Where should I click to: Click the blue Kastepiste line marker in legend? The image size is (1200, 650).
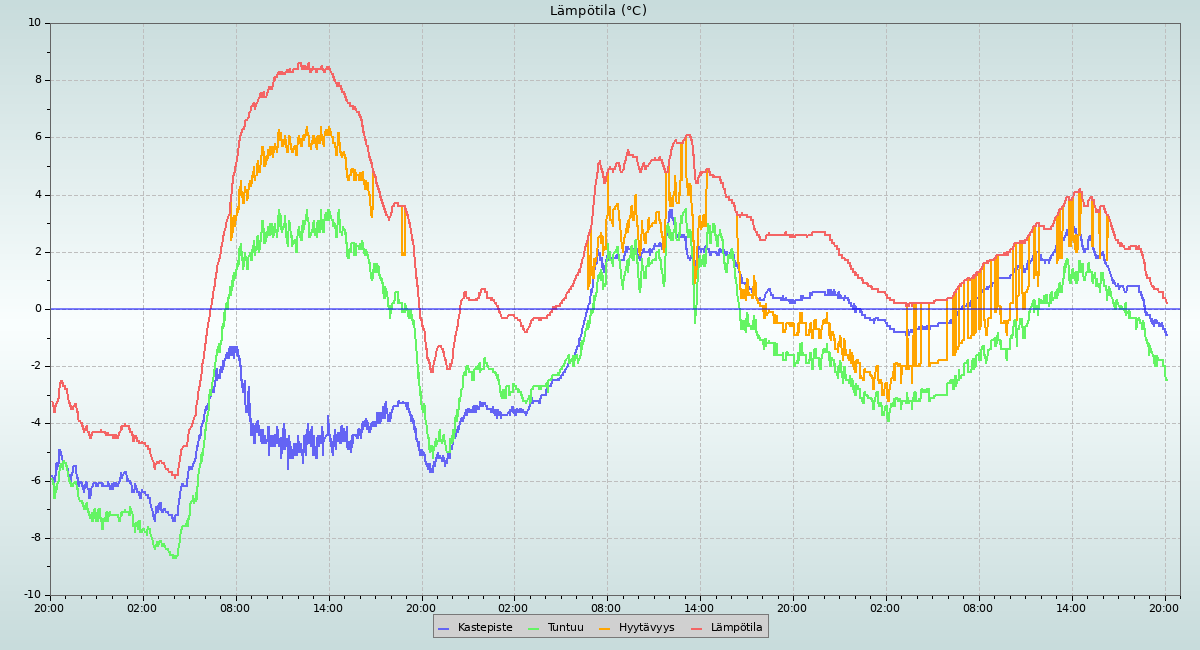coord(444,628)
